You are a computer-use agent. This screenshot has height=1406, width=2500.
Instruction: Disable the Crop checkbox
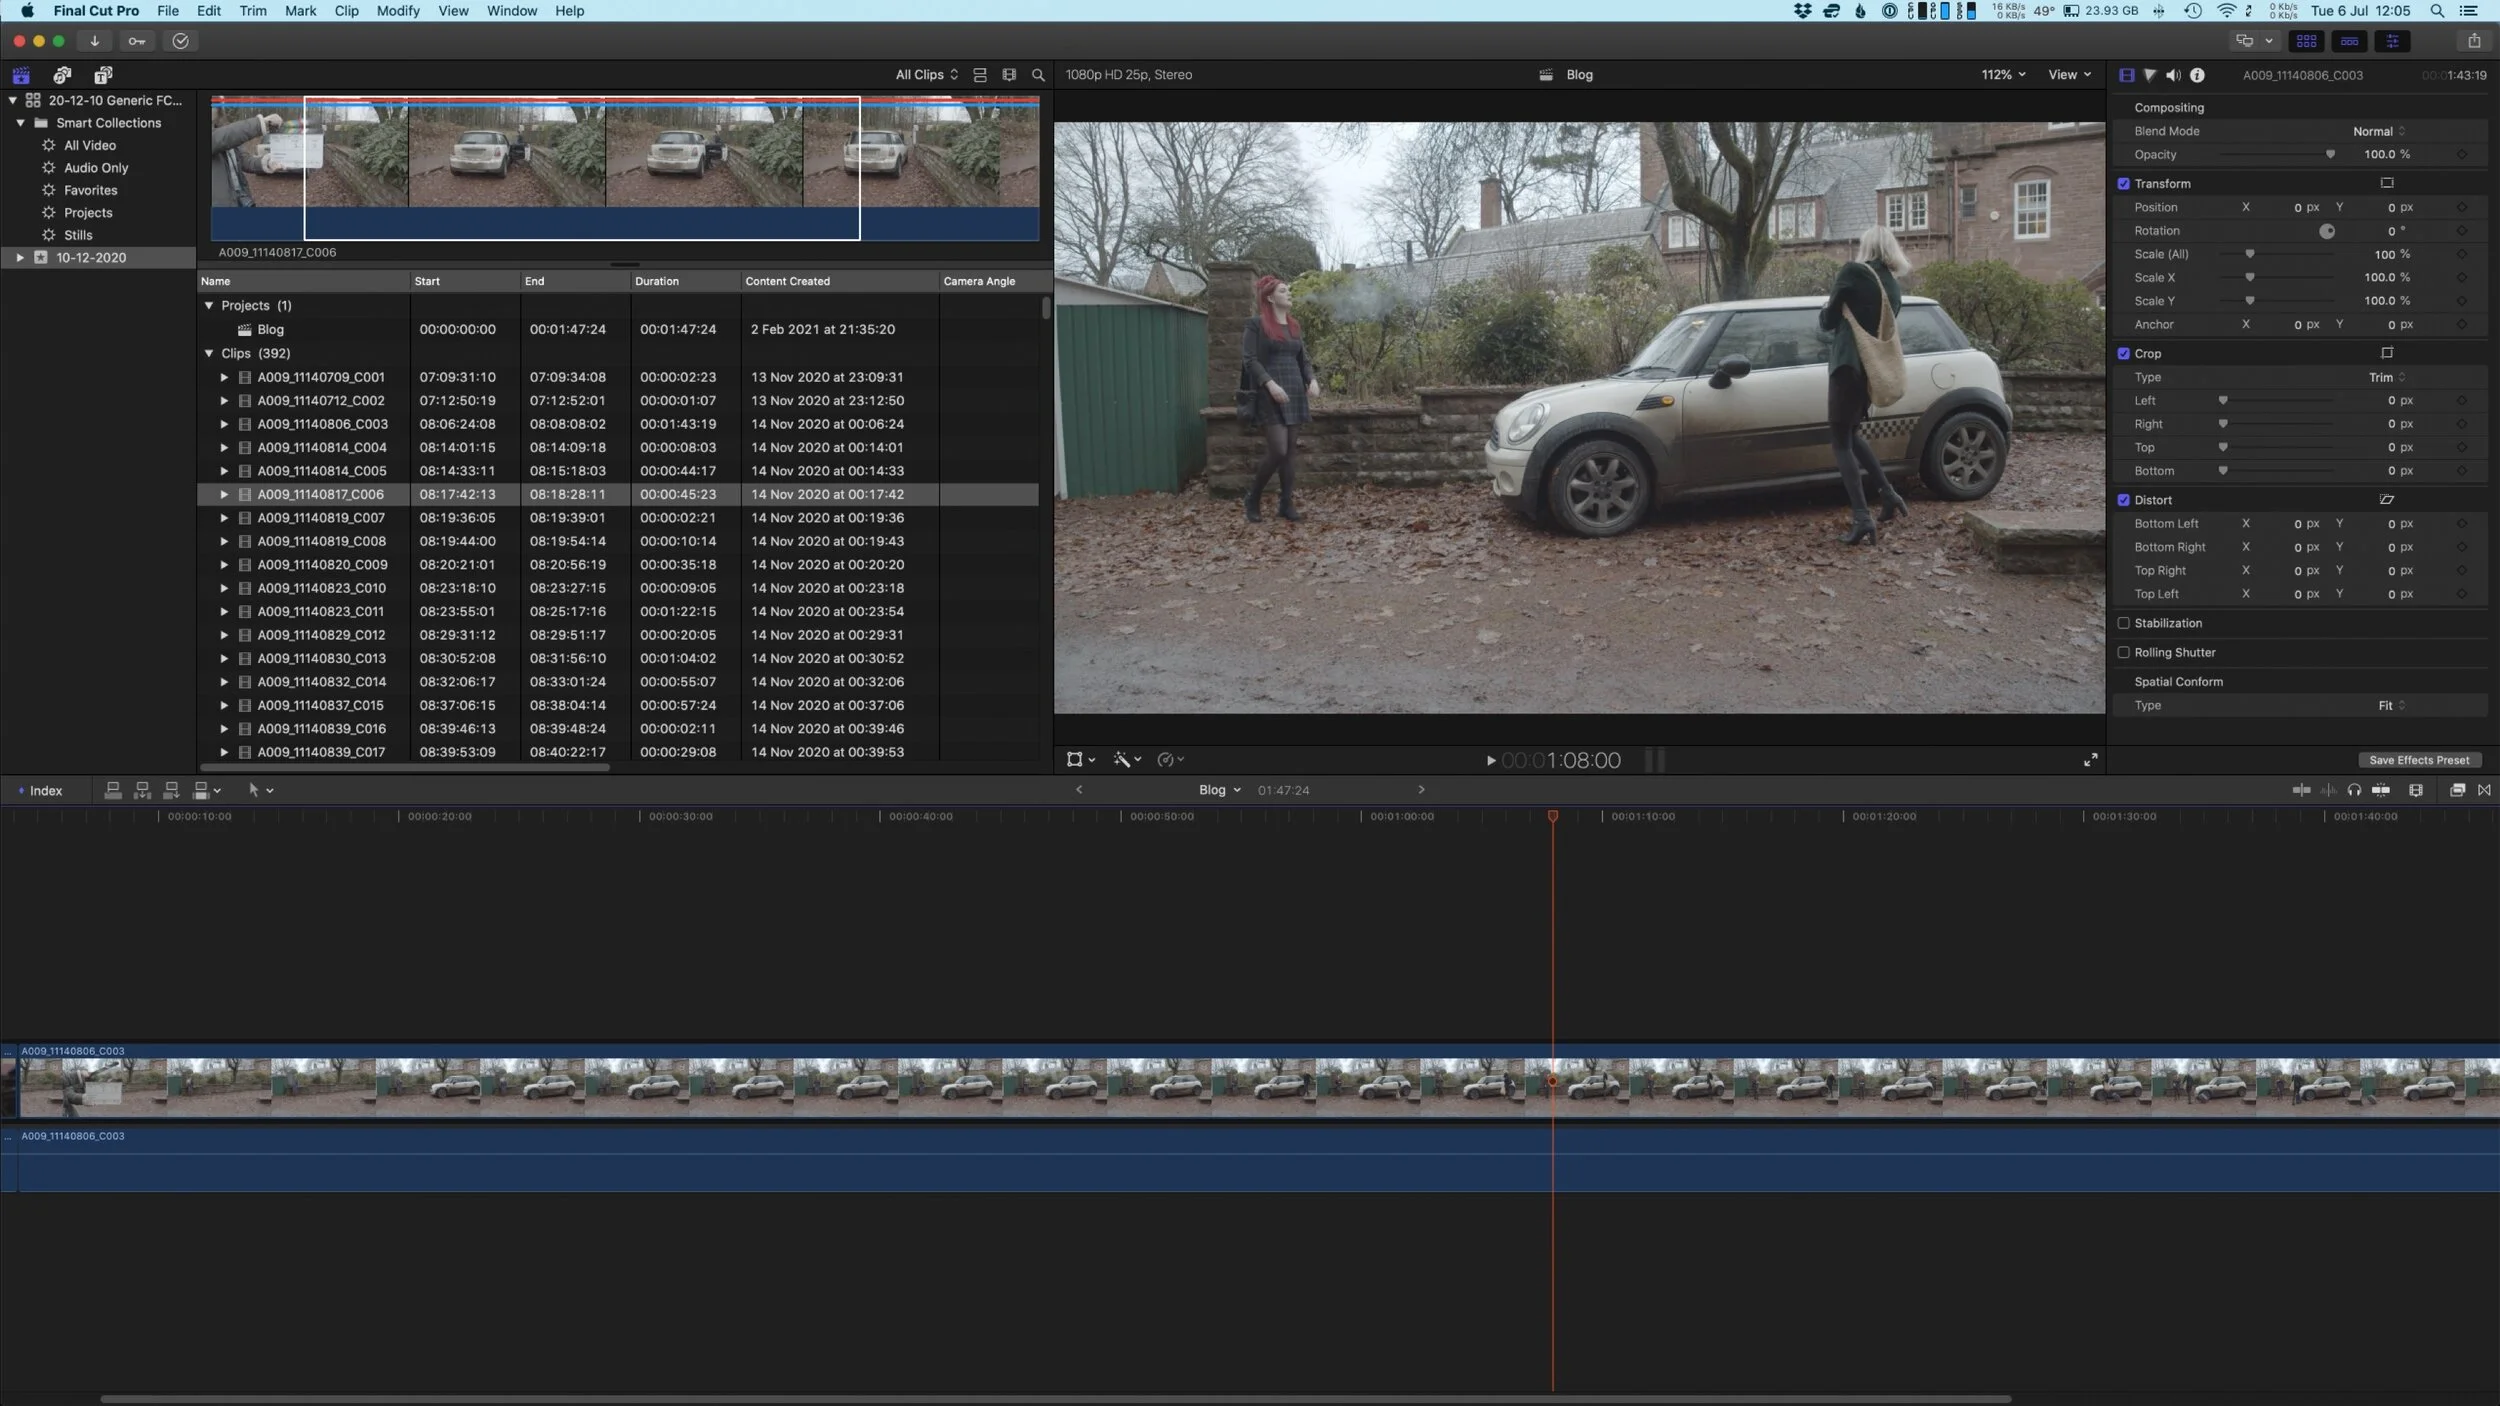tap(2123, 354)
